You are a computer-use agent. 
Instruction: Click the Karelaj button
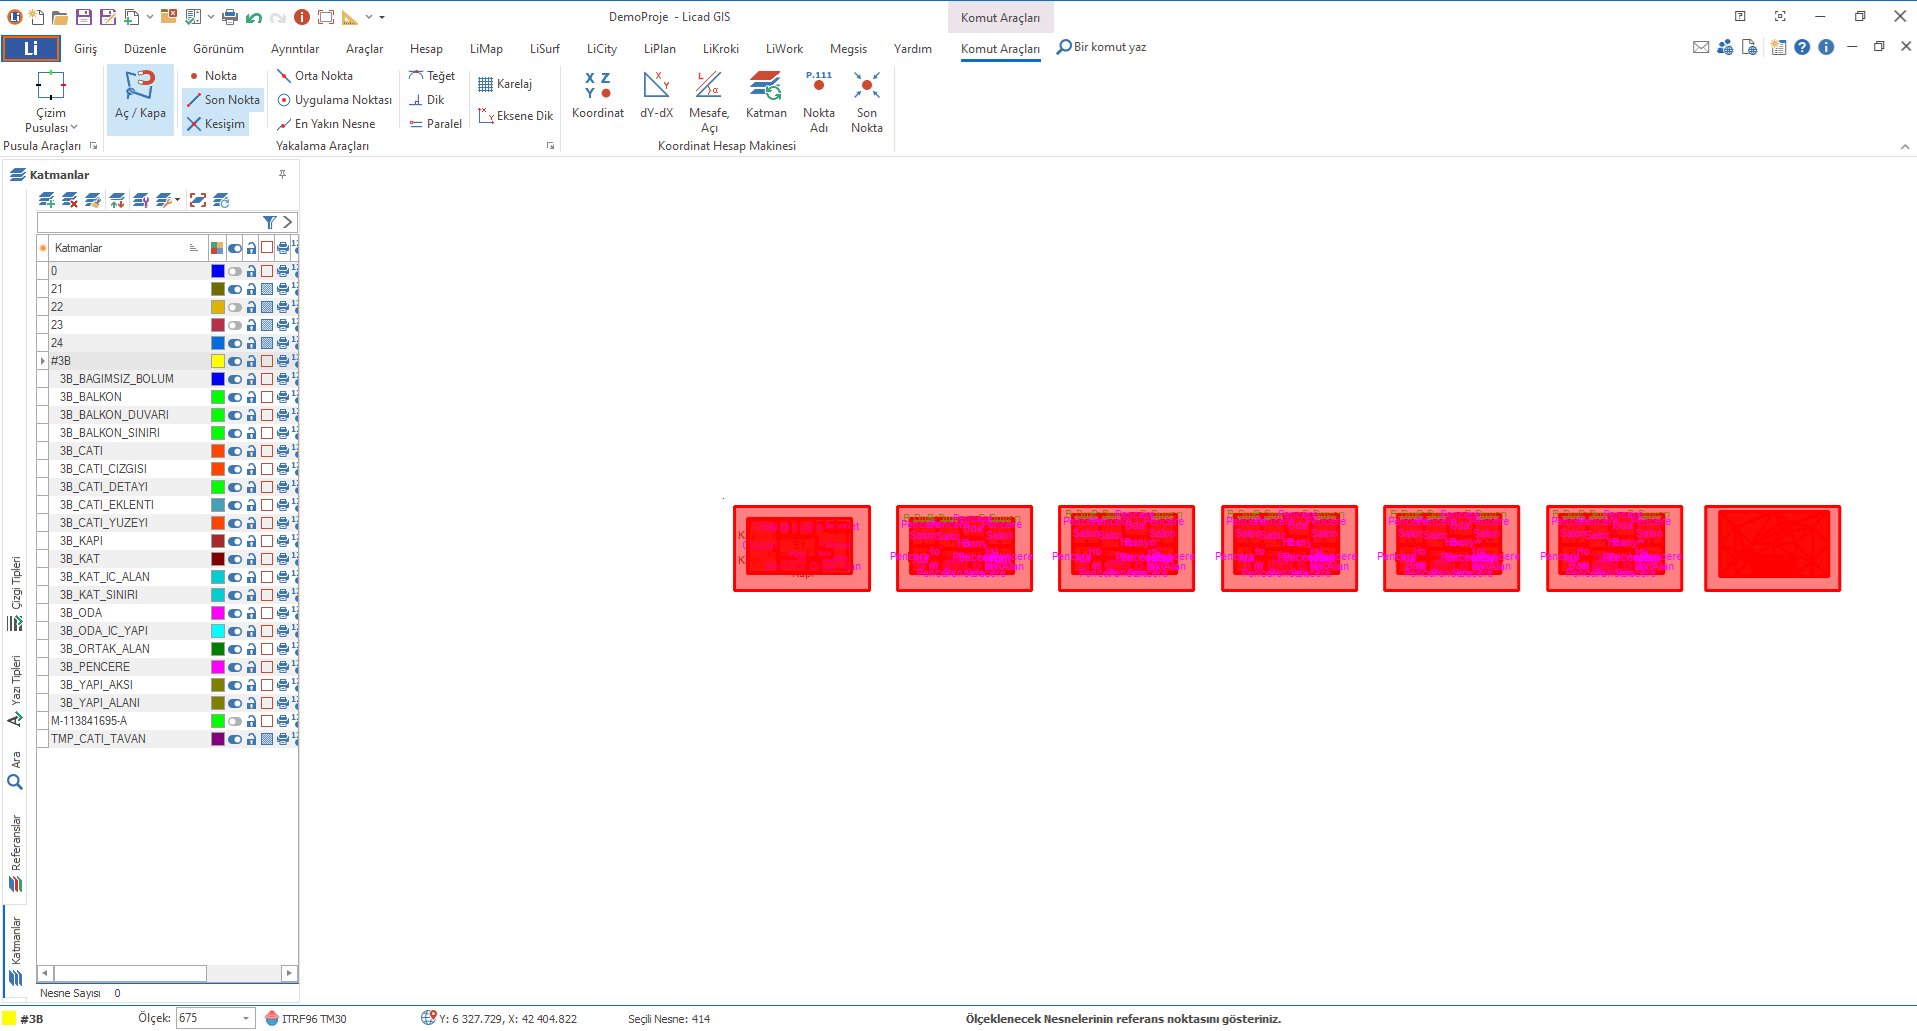(x=505, y=84)
